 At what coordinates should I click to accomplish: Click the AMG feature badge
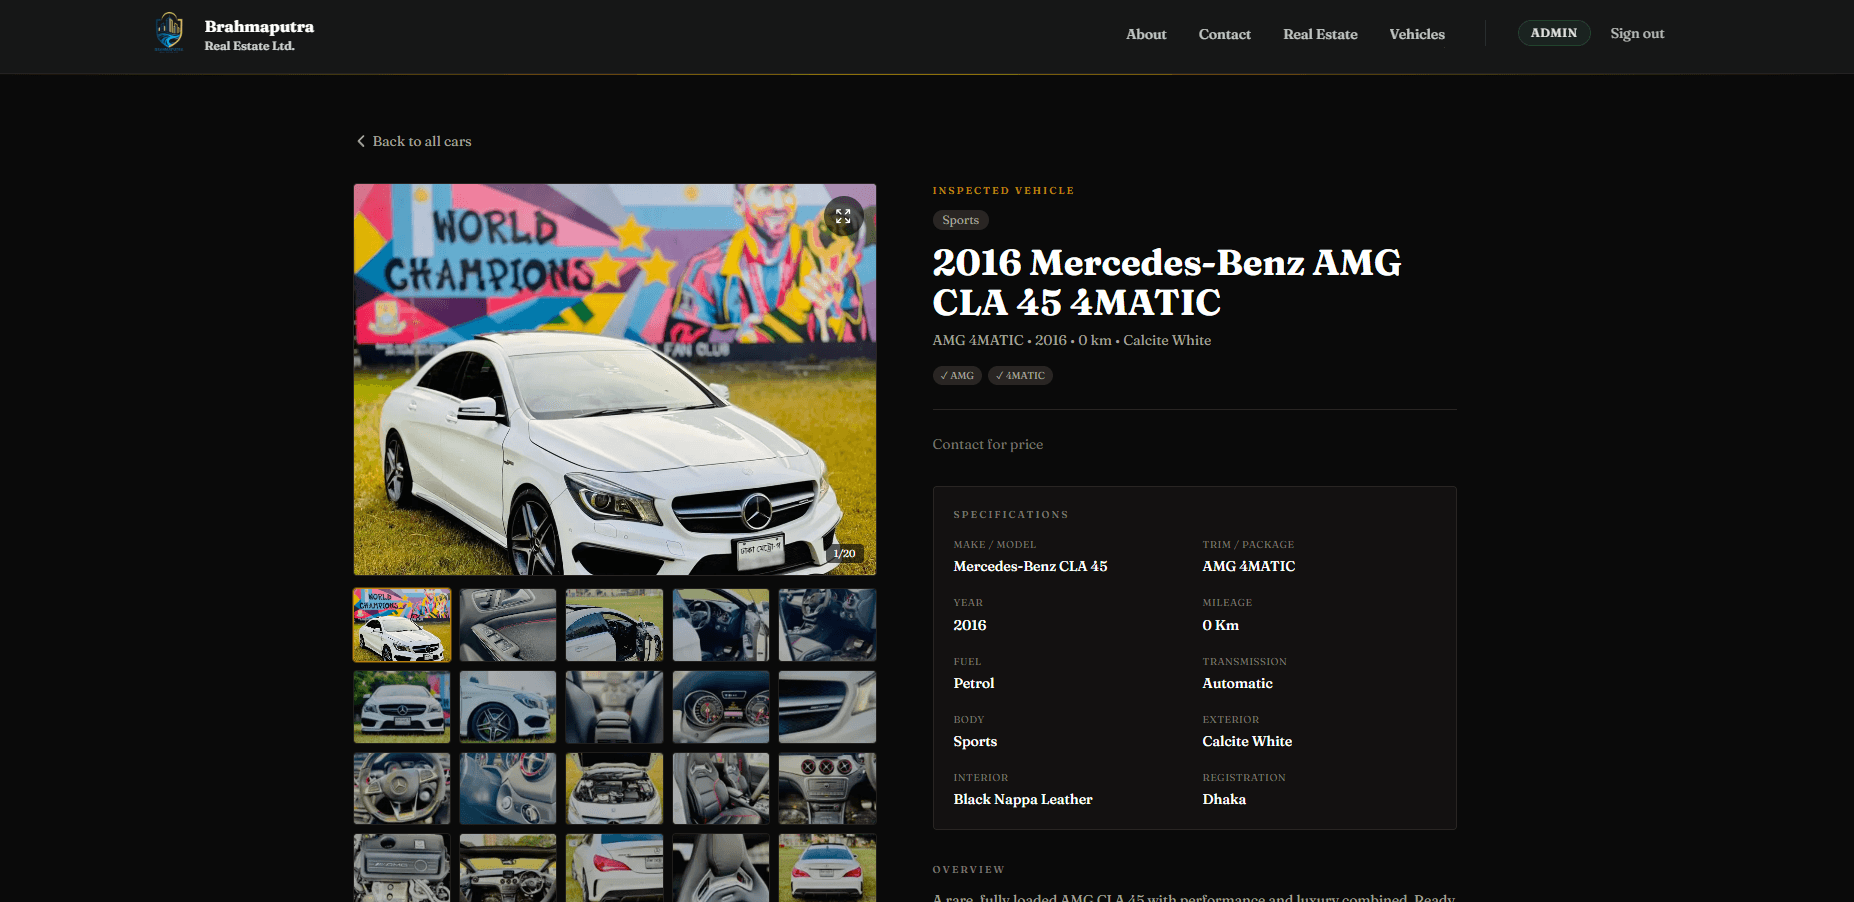point(957,375)
